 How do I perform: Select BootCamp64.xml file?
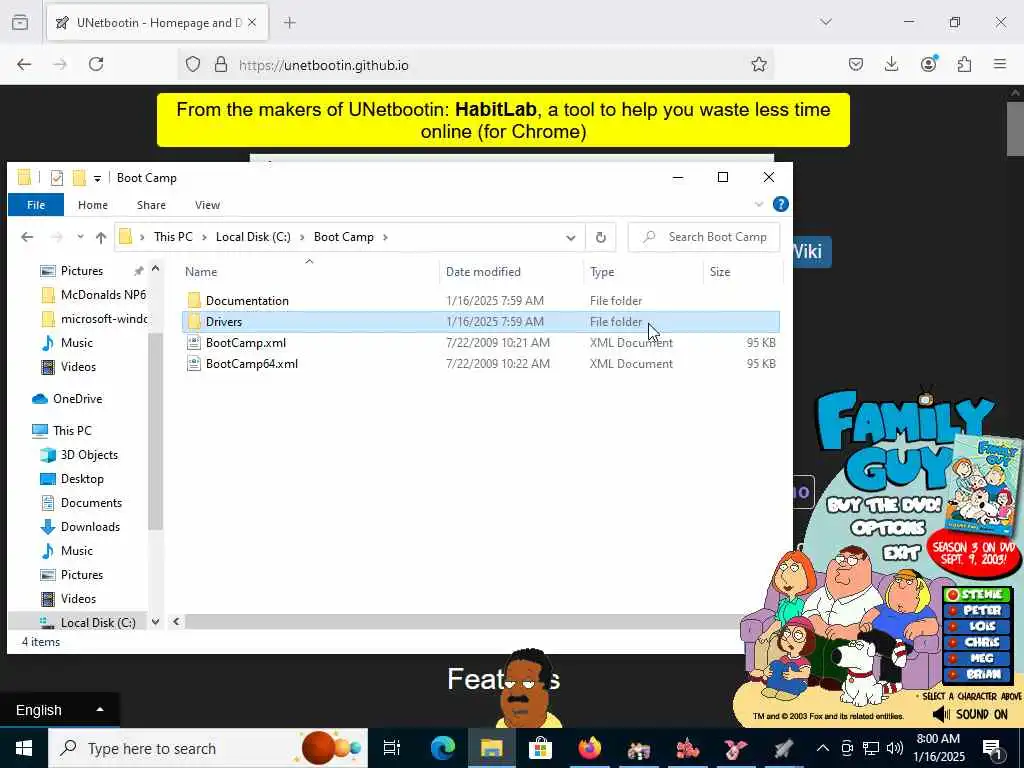251,364
